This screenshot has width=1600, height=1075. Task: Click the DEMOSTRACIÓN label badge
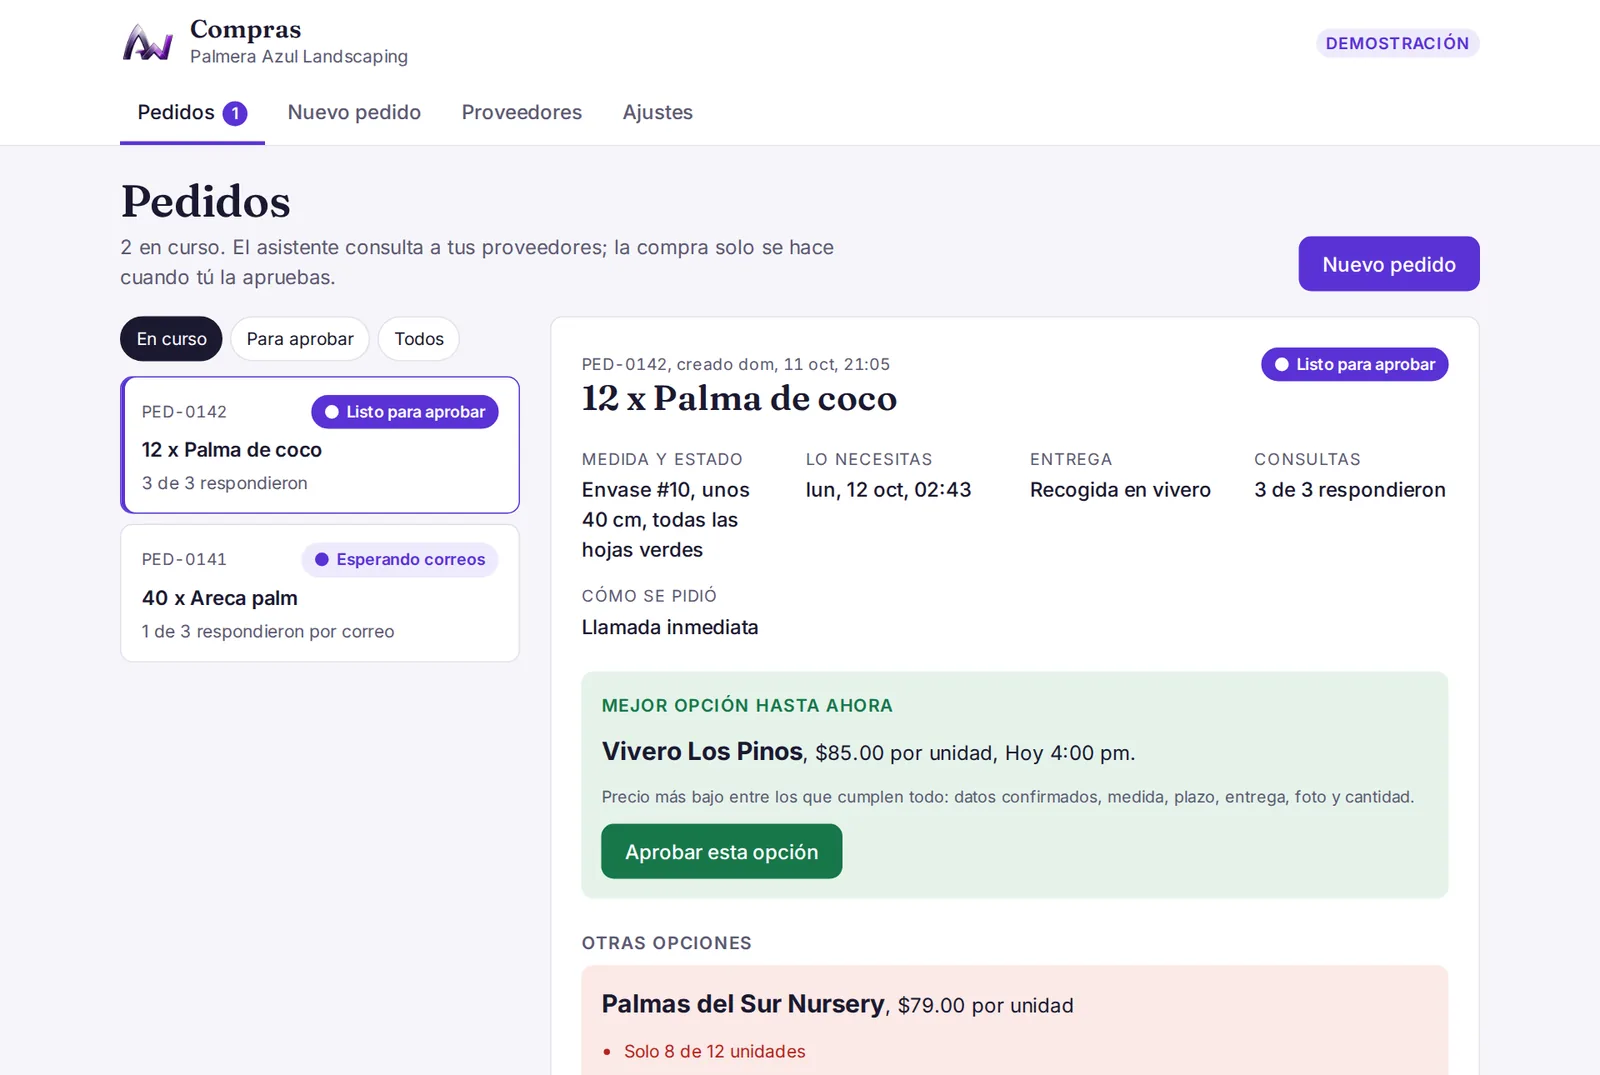coord(1397,43)
